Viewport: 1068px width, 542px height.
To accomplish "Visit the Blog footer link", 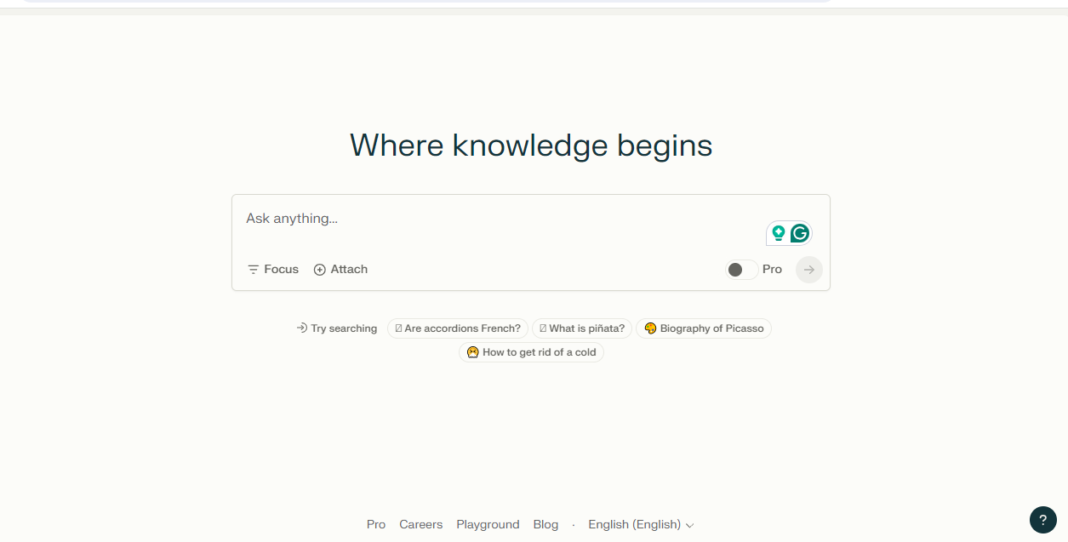I will (x=546, y=524).
